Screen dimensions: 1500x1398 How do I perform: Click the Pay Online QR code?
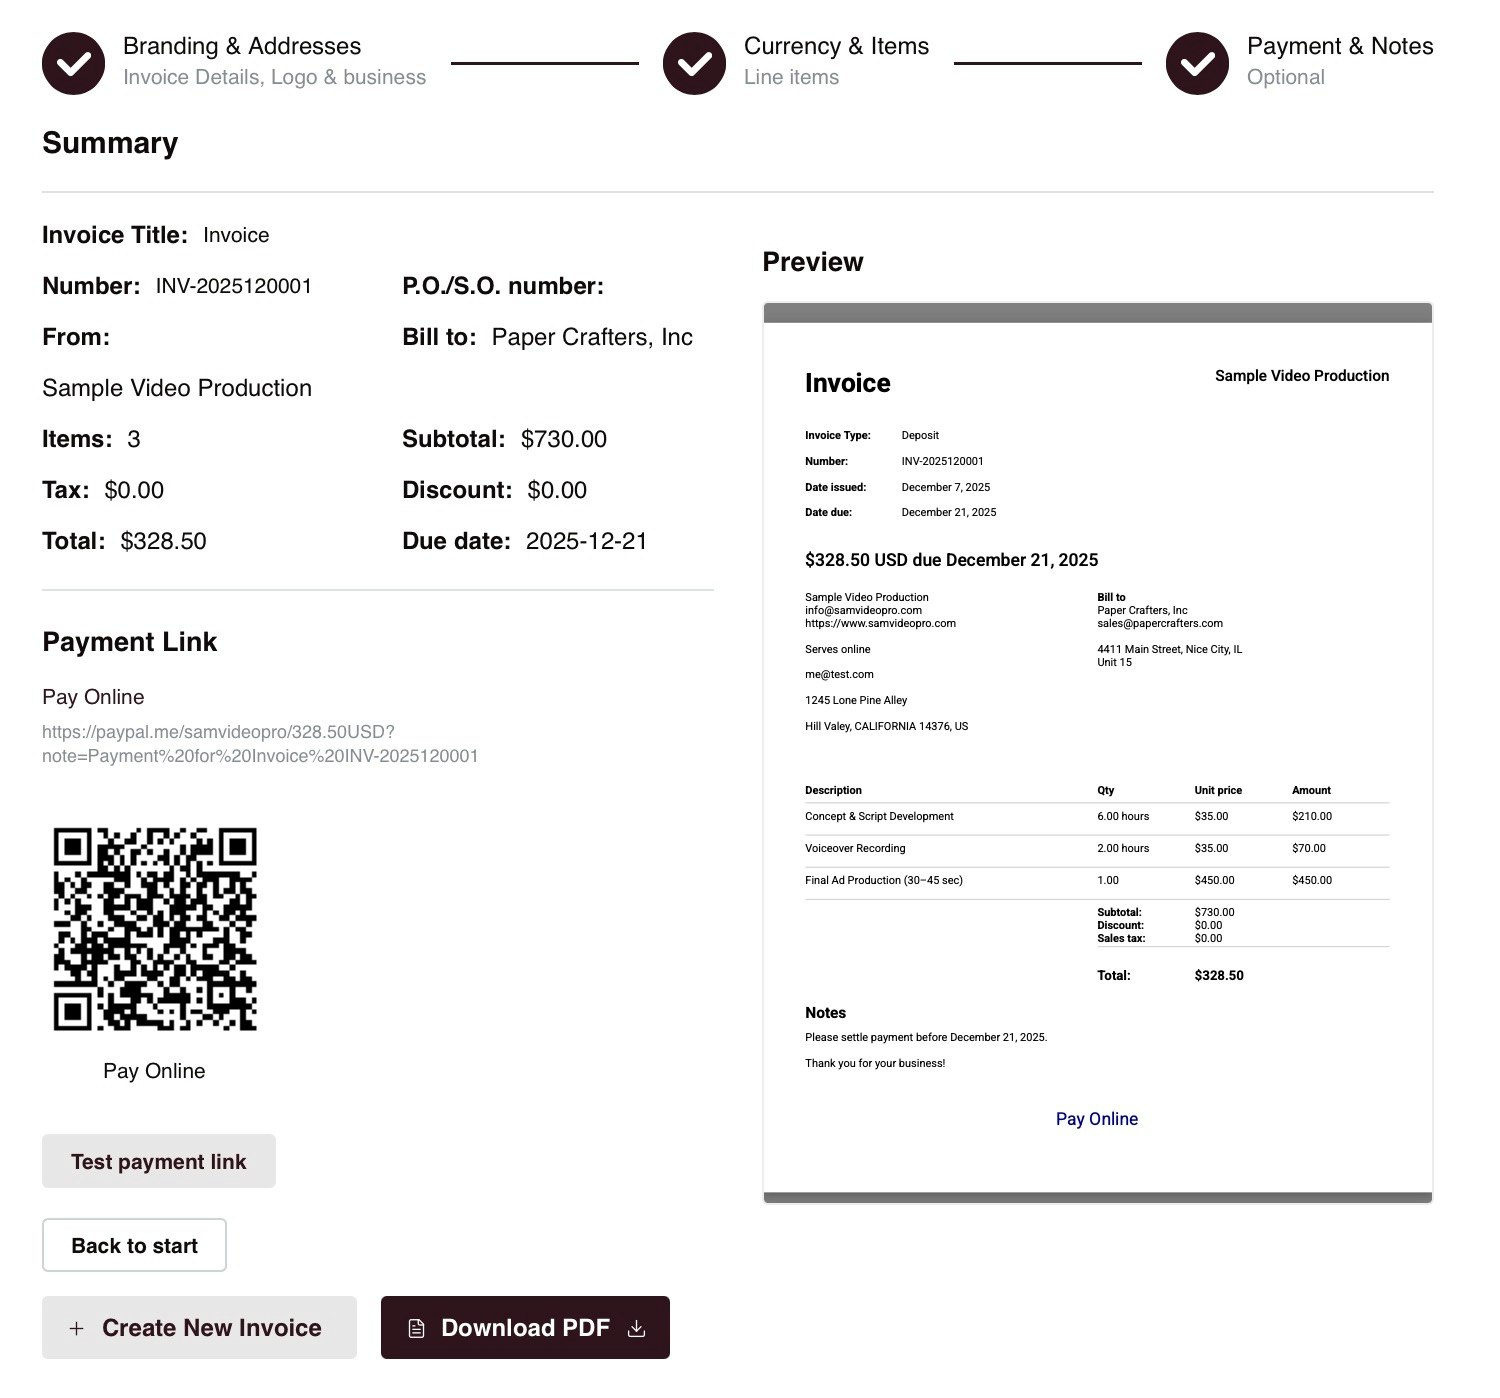tap(155, 928)
